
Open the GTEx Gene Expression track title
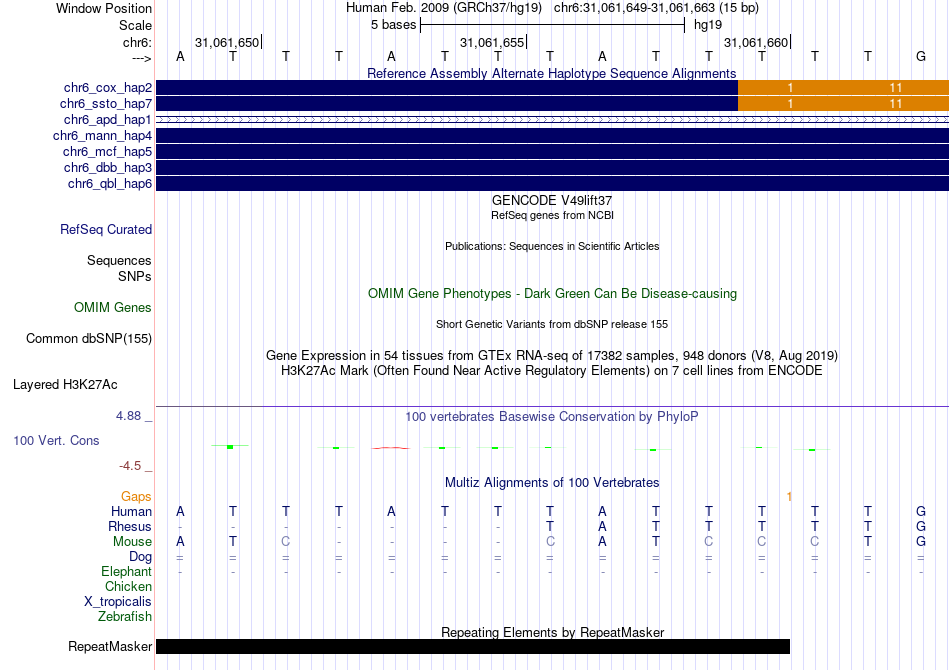tap(552, 356)
